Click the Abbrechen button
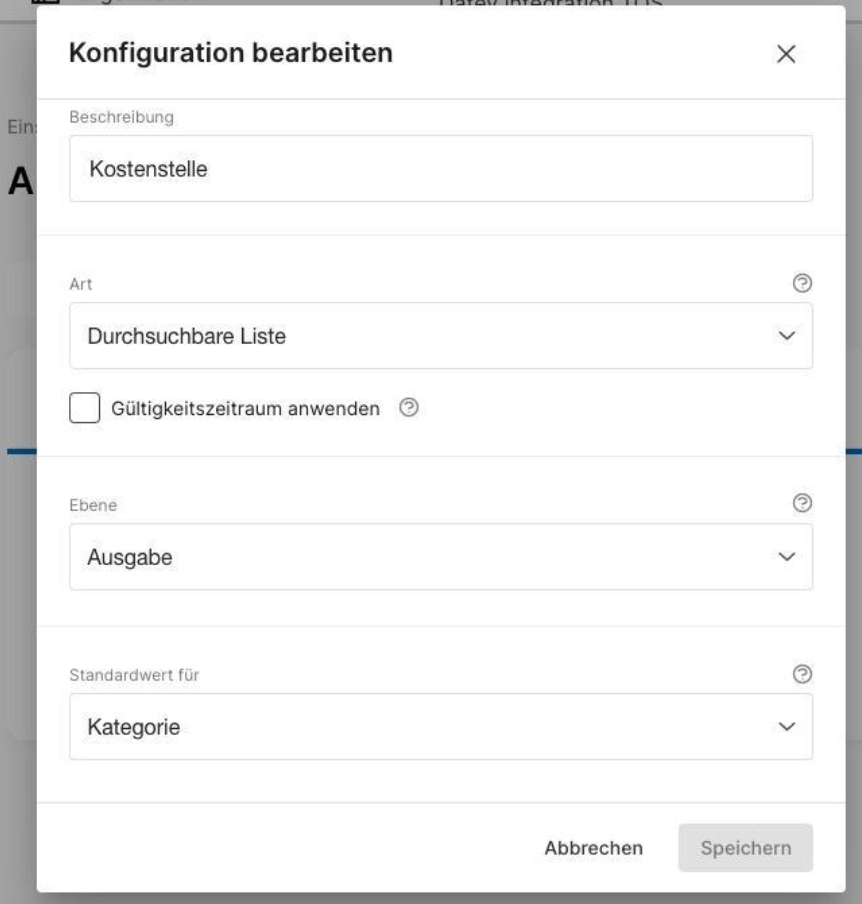The height and width of the screenshot is (904, 862). (593, 848)
